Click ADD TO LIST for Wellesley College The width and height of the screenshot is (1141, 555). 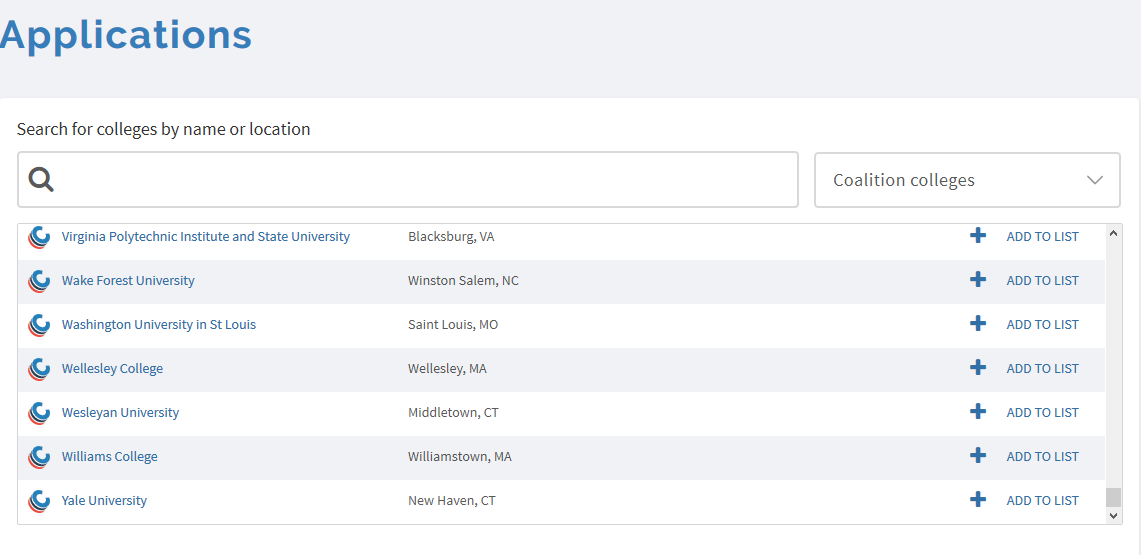[x=1043, y=369]
